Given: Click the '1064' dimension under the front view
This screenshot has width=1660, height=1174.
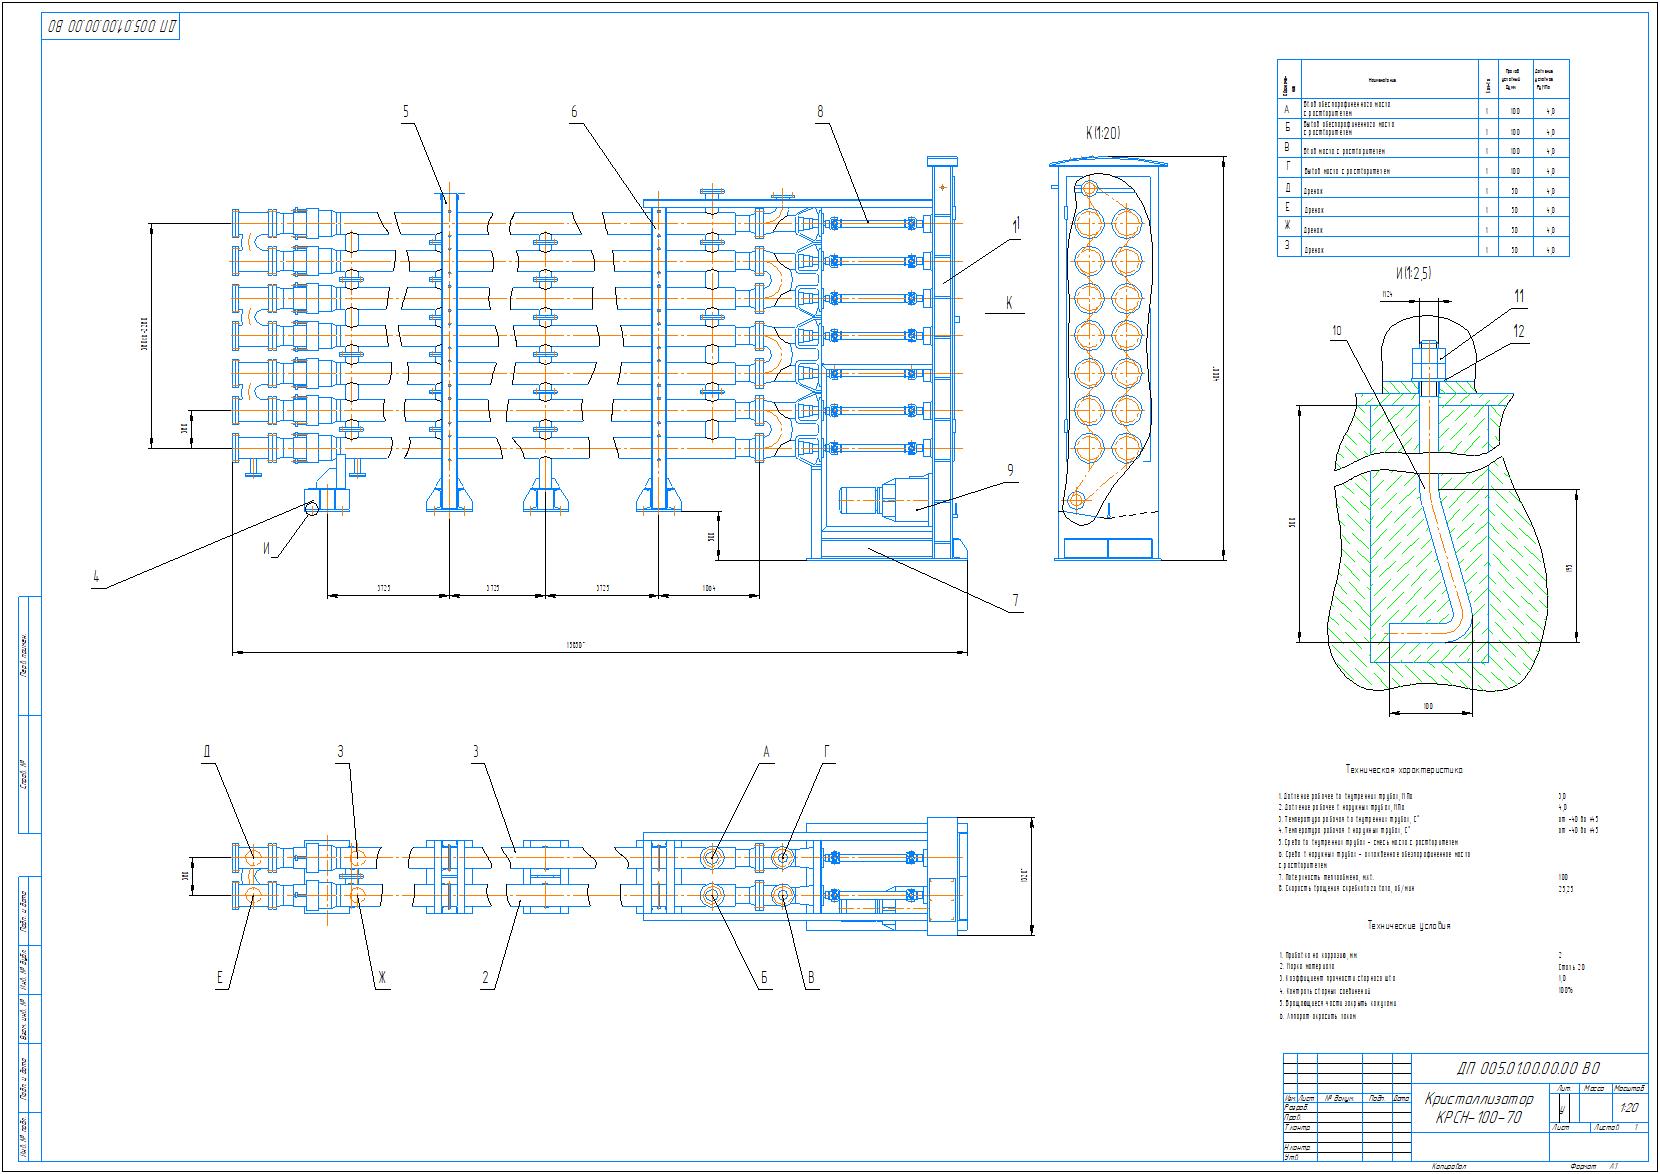Looking at the screenshot, I should (708, 587).
